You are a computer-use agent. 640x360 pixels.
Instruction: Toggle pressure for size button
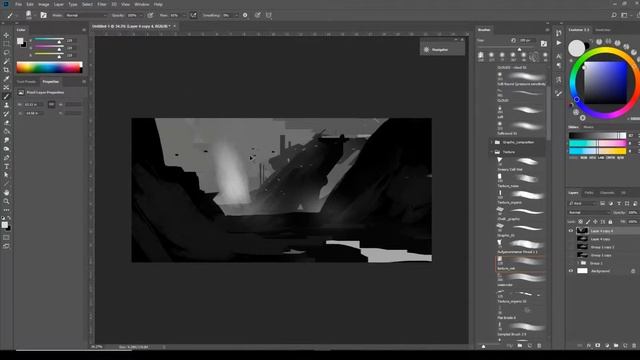258,15
